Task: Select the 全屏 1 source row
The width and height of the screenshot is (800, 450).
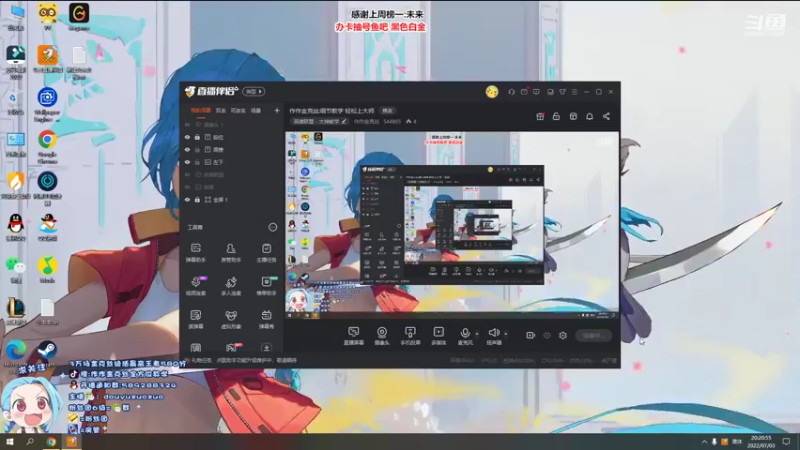Action: point(232,199)
